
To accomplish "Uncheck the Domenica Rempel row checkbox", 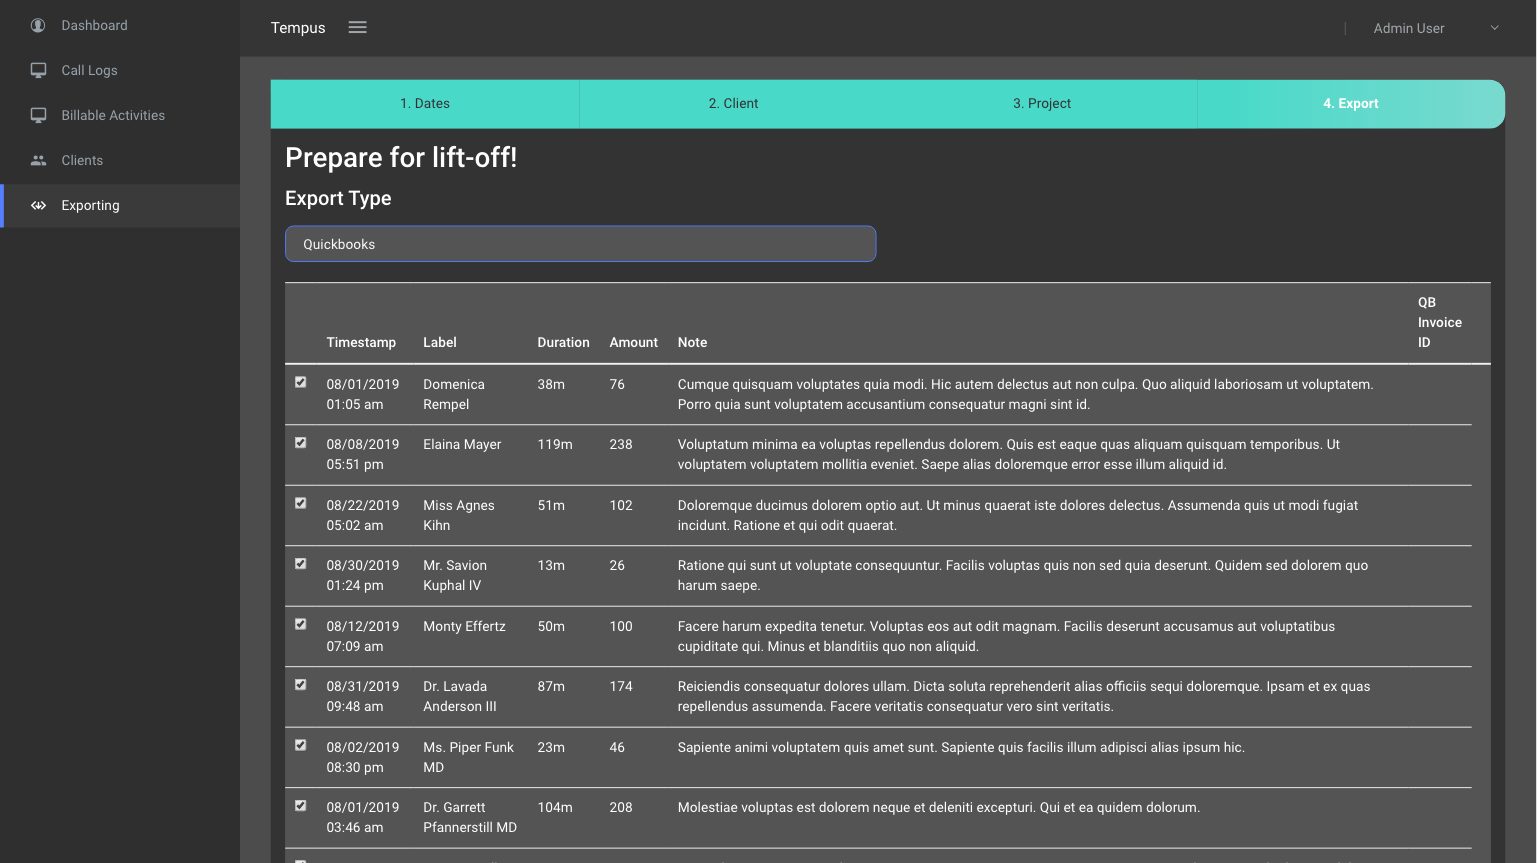I will 301,382.
